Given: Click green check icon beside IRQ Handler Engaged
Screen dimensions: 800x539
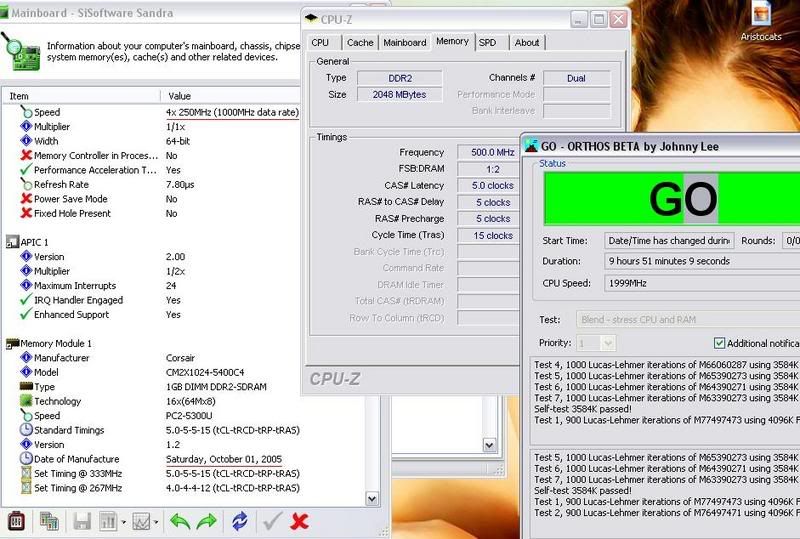Looking at the screenshot, I should [27, 300].
